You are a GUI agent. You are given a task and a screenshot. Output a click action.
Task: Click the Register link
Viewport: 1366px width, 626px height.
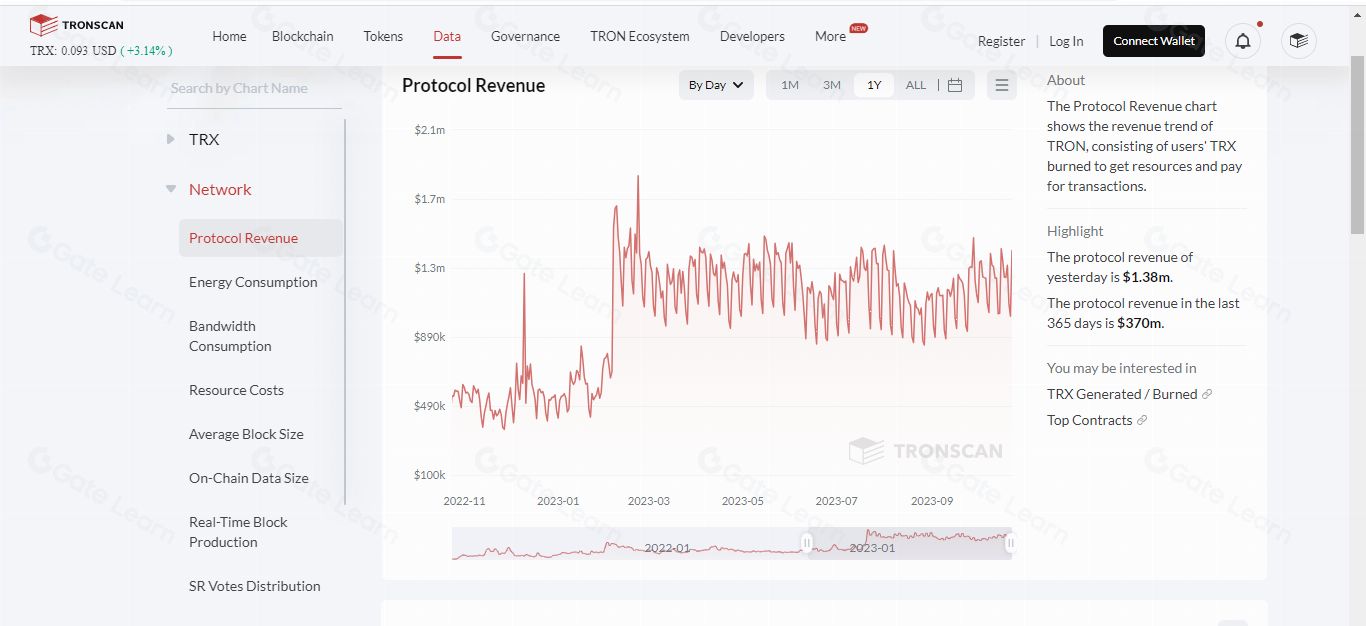click(1001, 41)
